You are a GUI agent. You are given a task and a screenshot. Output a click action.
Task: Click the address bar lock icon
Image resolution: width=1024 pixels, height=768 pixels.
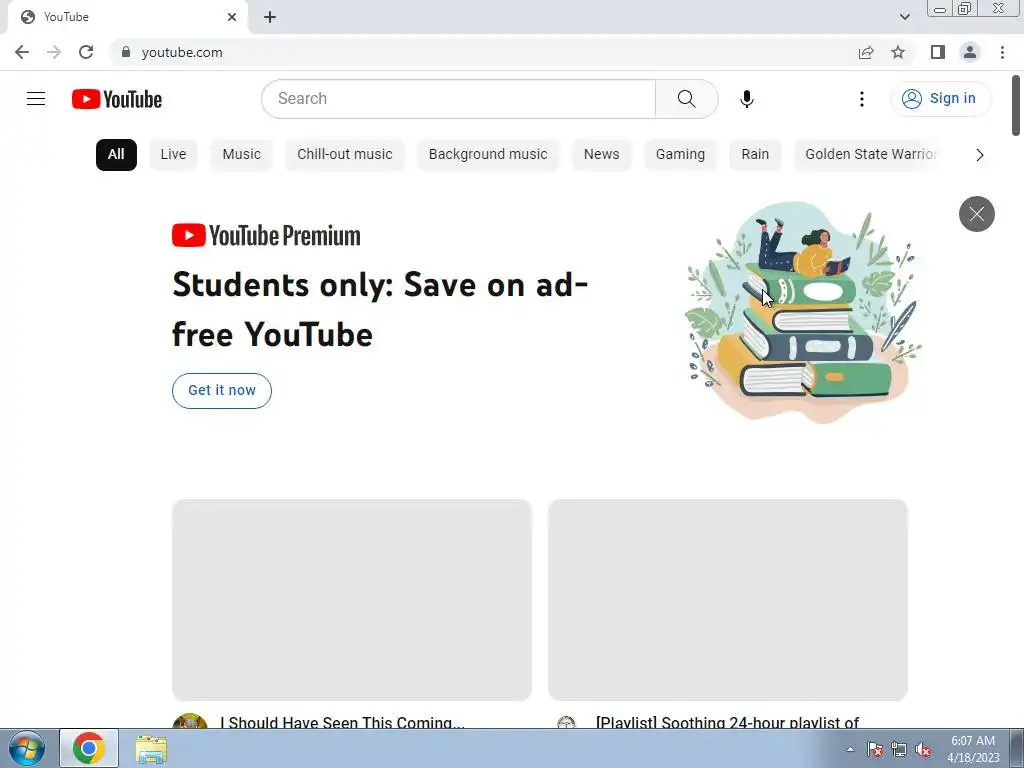coord(126,52)
